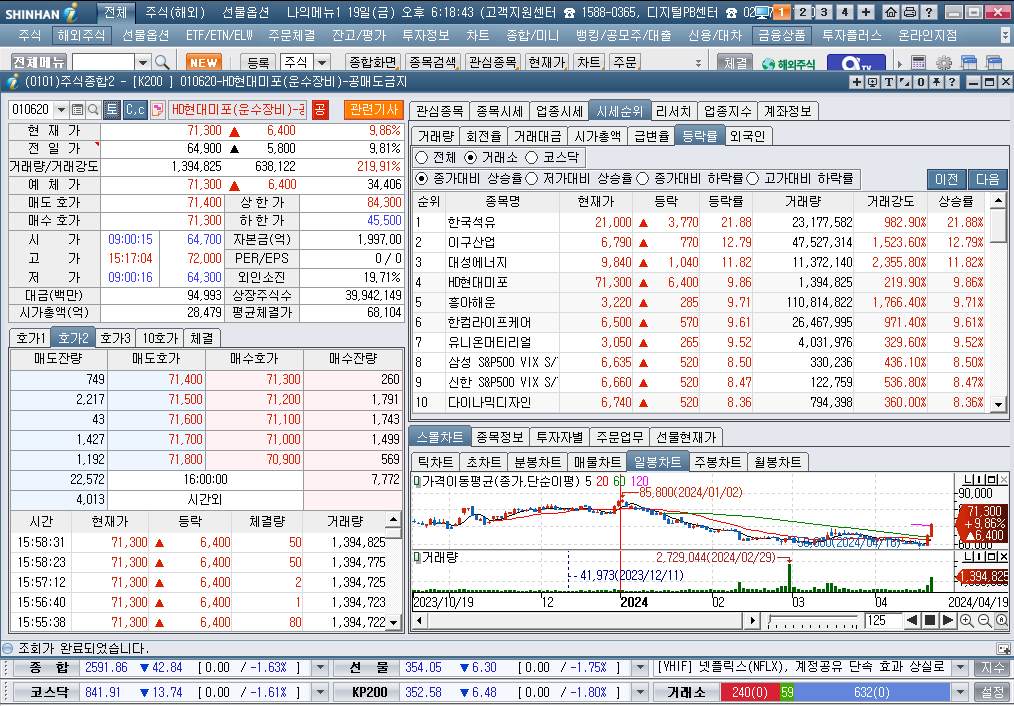
Task: Click the magnifier search icon beside 전체메뉴 box
Action: click(162, 62)
